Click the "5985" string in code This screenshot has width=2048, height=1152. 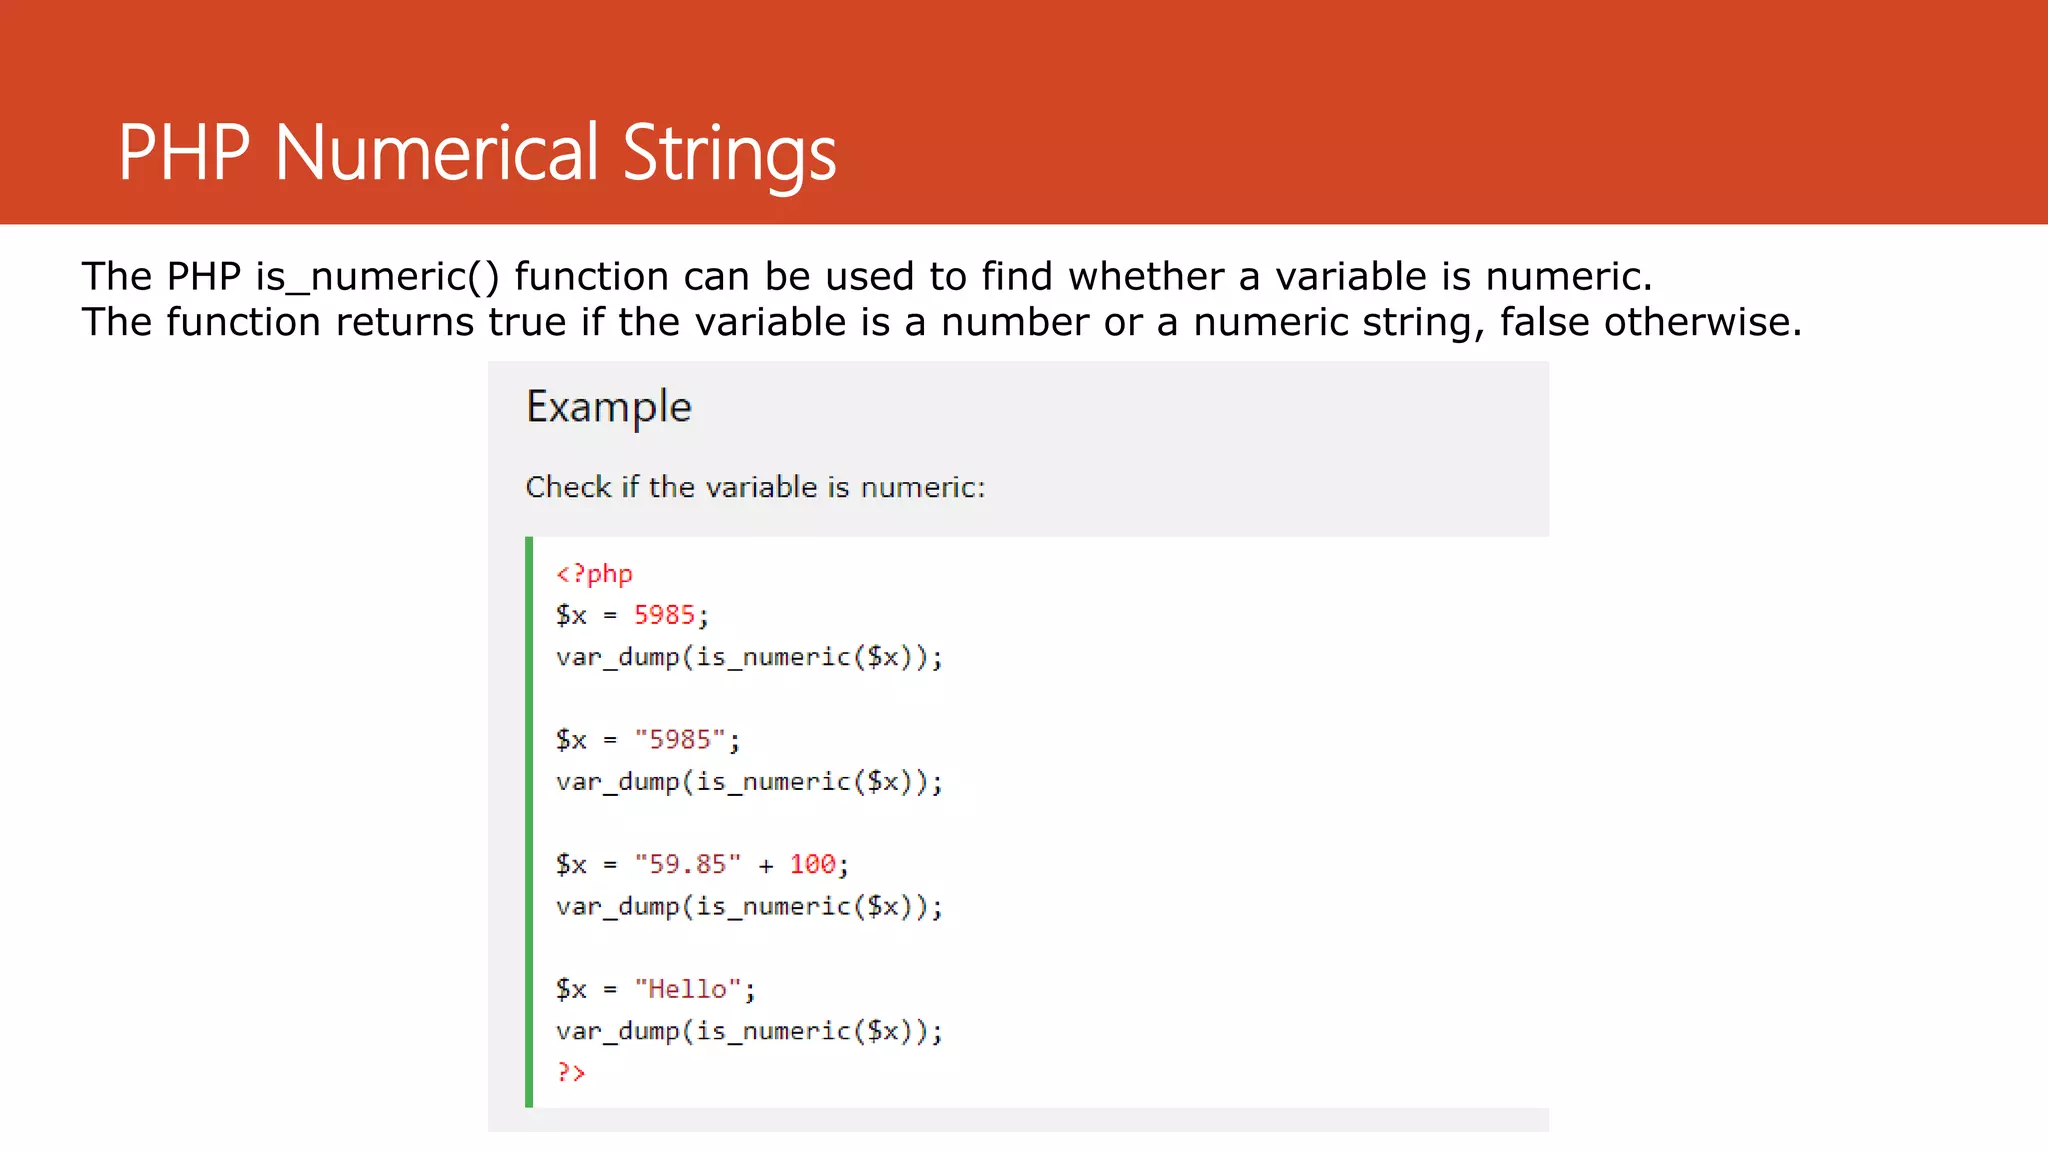(680, 740)
